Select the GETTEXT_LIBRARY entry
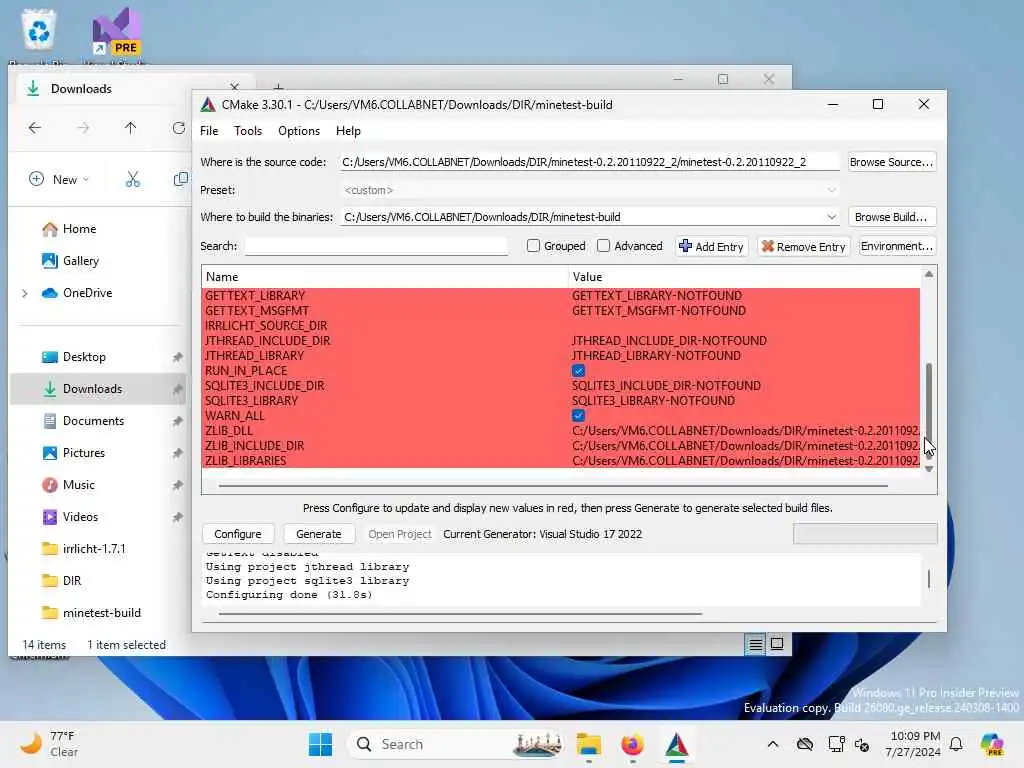Screen dimensions: 1024x768 coord(255,295)
